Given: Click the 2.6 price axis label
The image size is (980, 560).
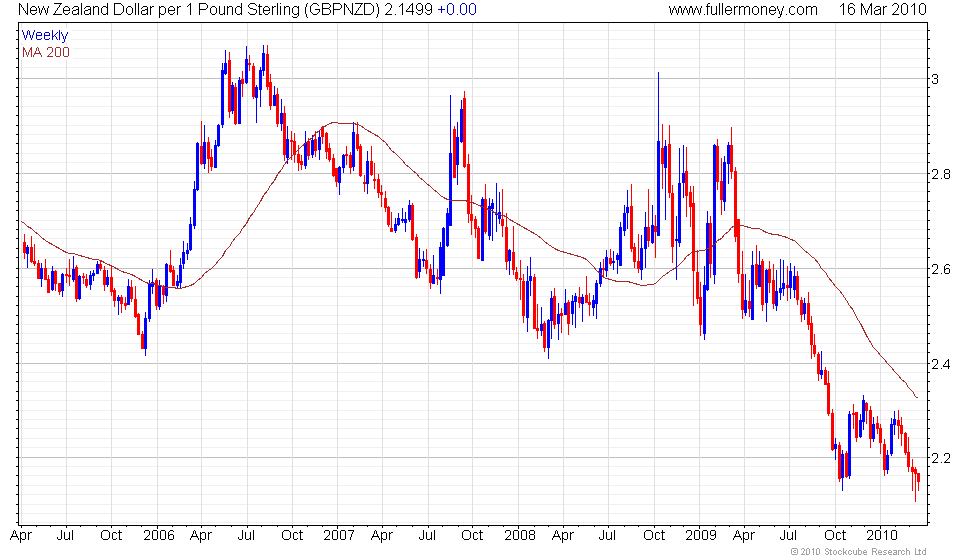Looking at the screenshot, I should tap(940, 269).
